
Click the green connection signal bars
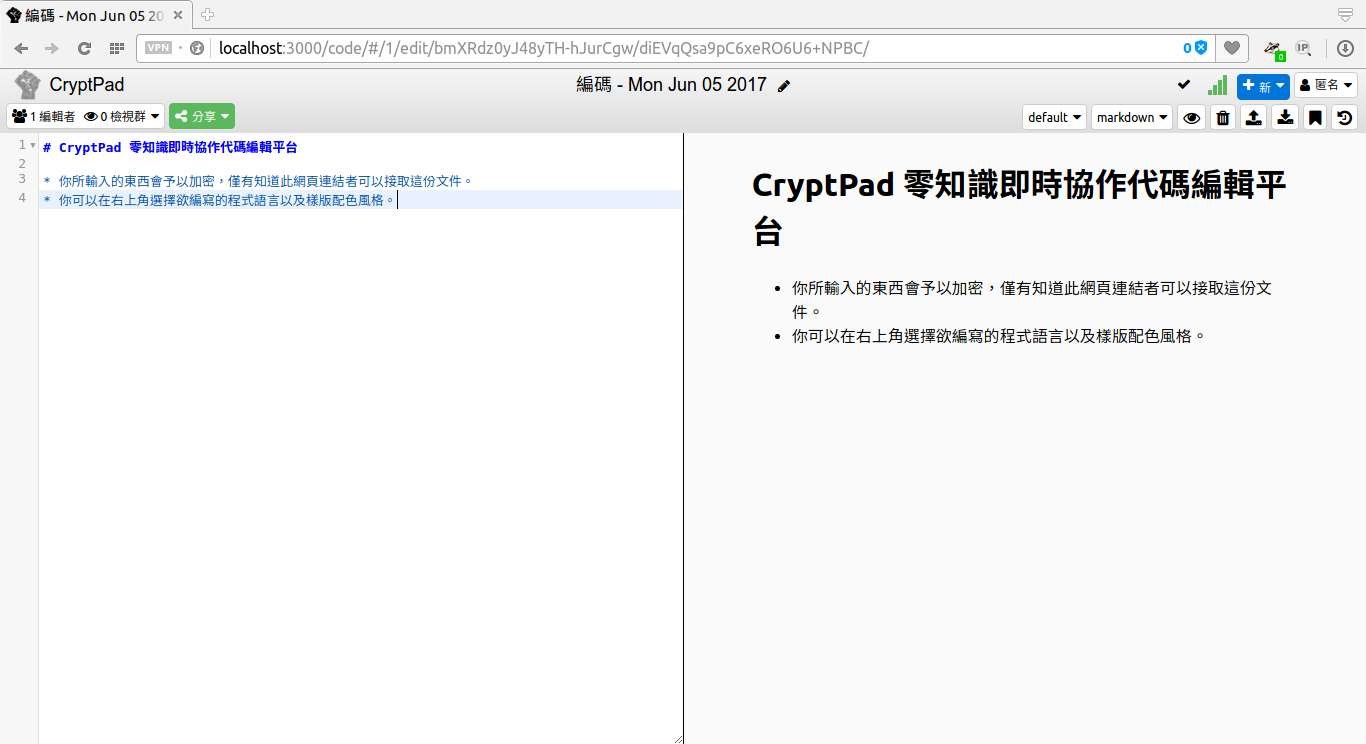pos(1217,85)
